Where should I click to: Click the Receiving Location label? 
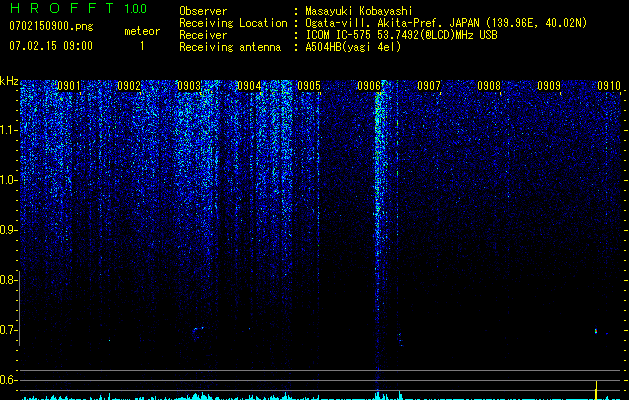tap(233, 23)
